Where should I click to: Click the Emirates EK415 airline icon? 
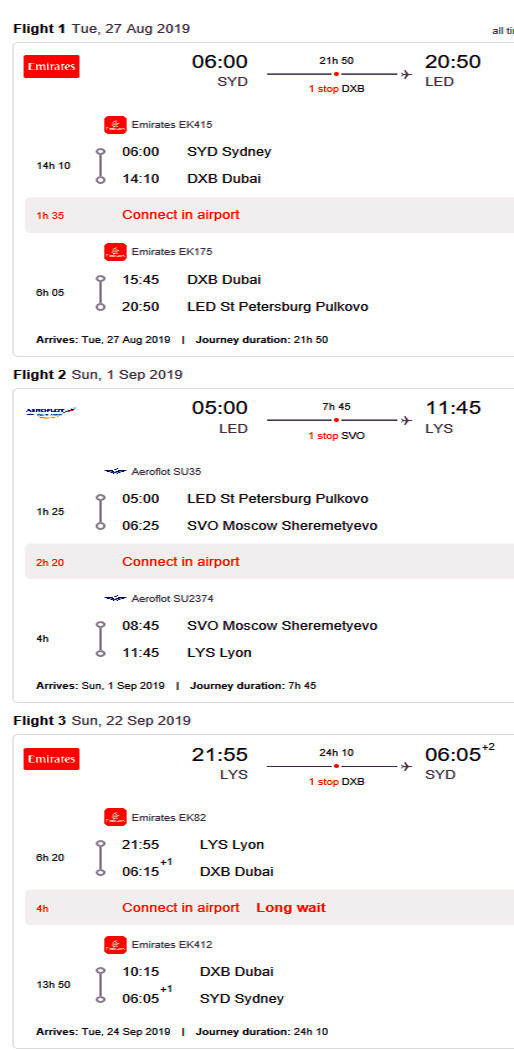115,125
